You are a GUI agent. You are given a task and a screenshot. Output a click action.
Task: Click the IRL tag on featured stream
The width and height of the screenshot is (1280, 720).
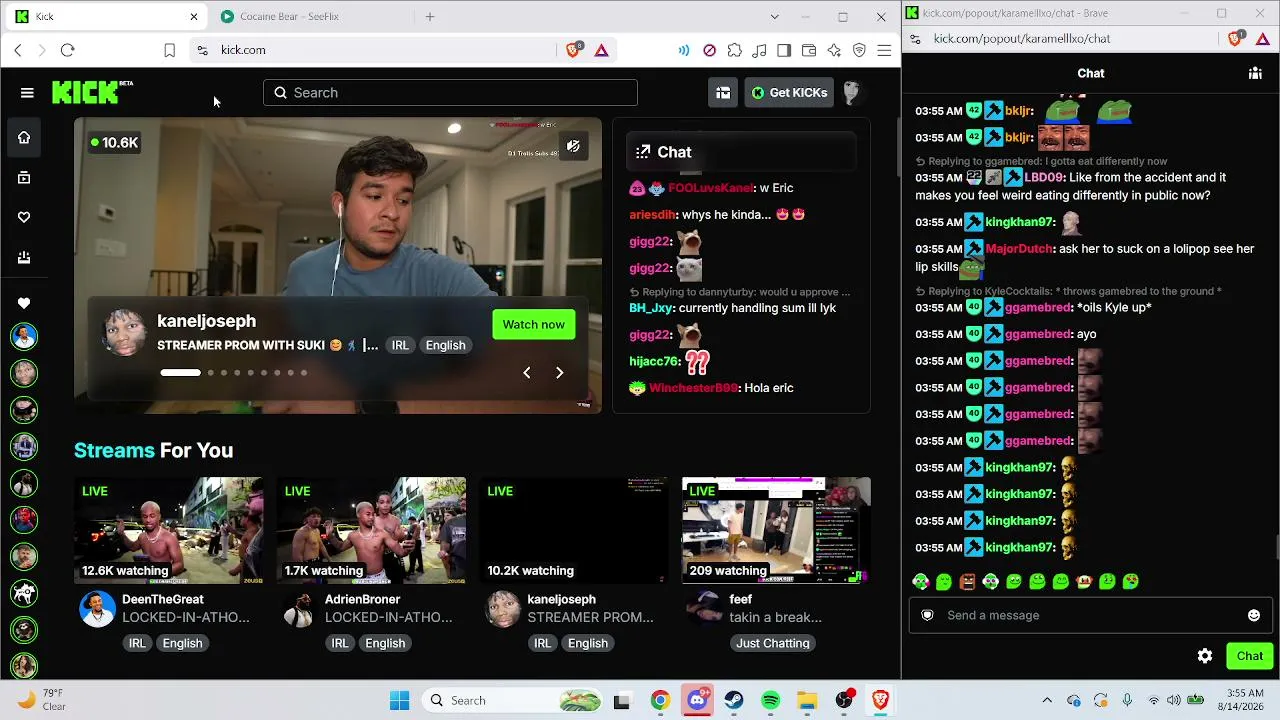tap(400, 345)
